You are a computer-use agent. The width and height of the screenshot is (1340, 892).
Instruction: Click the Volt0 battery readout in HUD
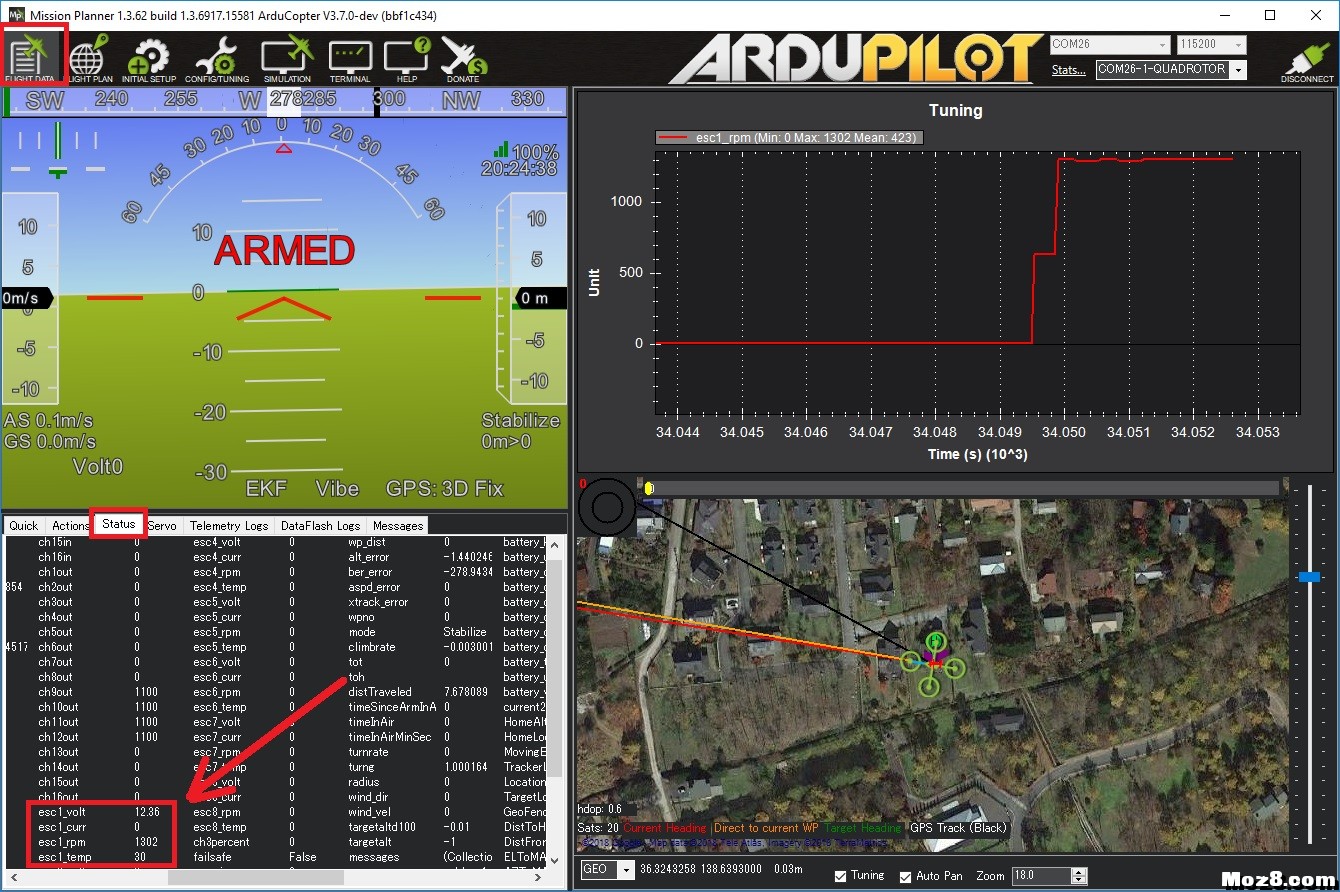click(x=97, y=466)
